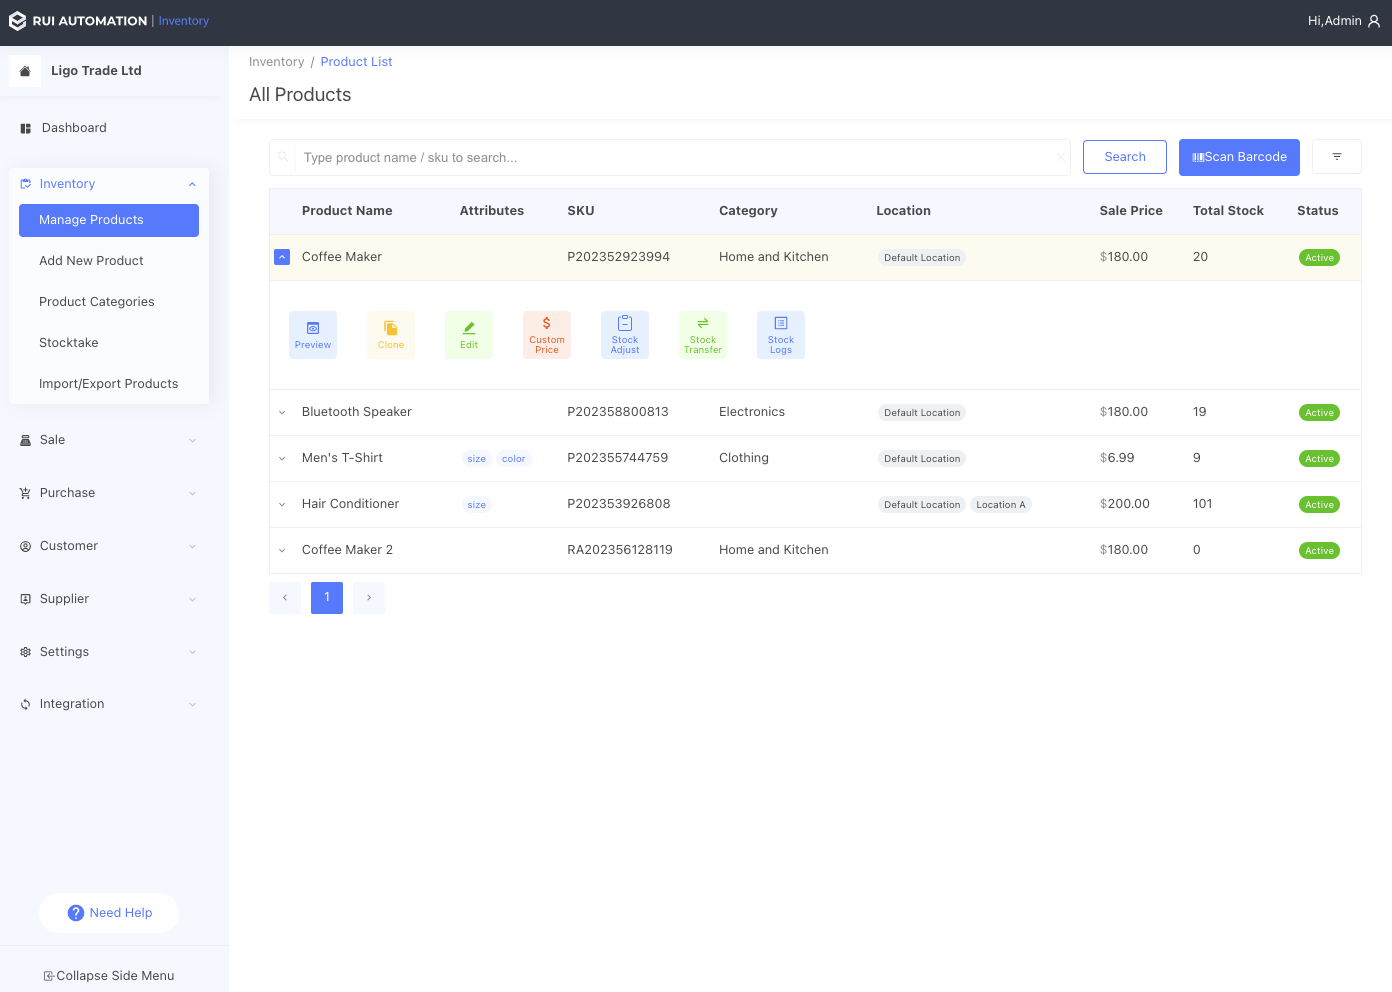The height and width of the screenshot is (992, 1392).
Task: Expand the Bluetooth Speaker row
Action: [x=281, y=412]
